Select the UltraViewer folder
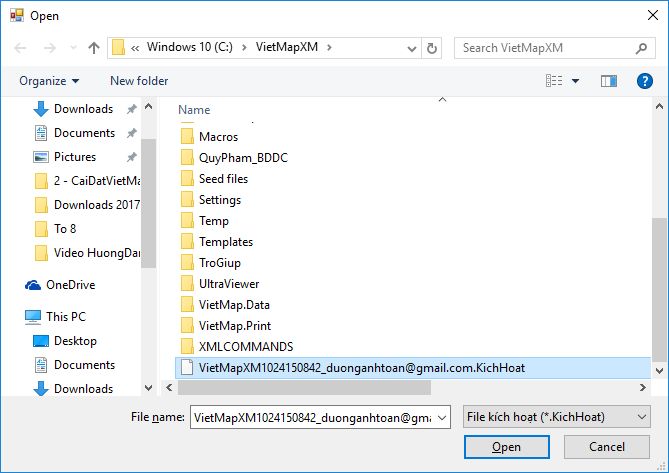669x473 pixels. click(x=228, y=284)
